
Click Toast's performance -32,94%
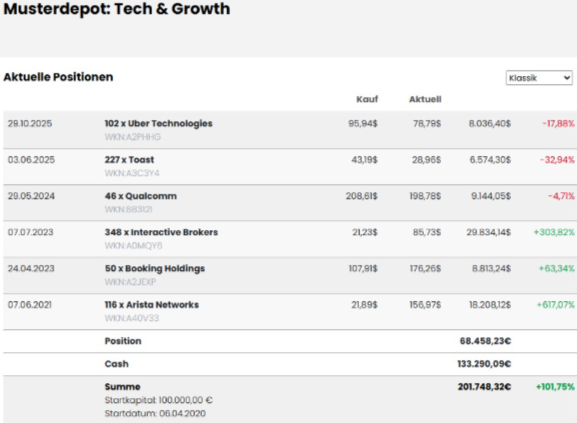coord(557,160)
